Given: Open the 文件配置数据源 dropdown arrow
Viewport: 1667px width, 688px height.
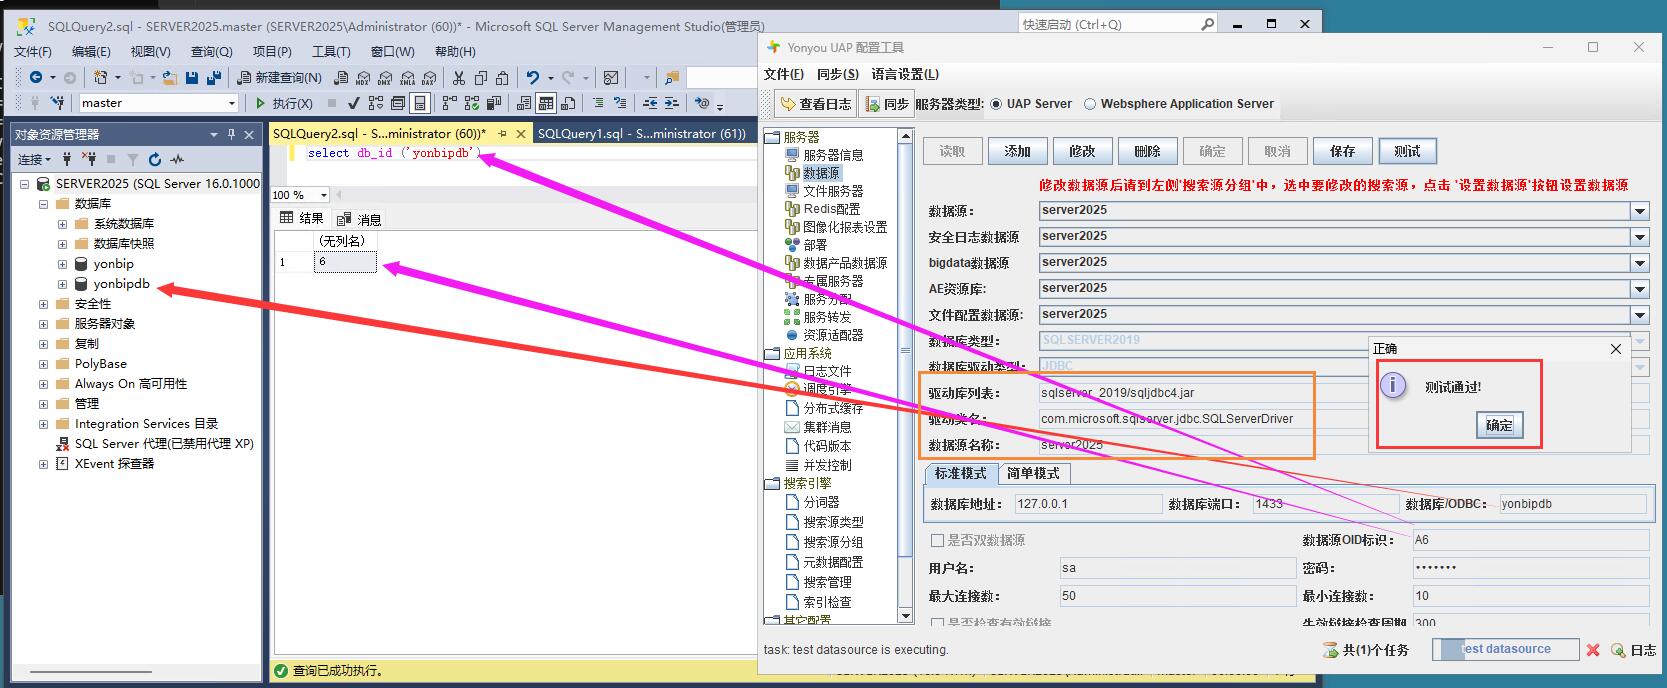Looking at the screenshot, I should (x=1639, y=315).
